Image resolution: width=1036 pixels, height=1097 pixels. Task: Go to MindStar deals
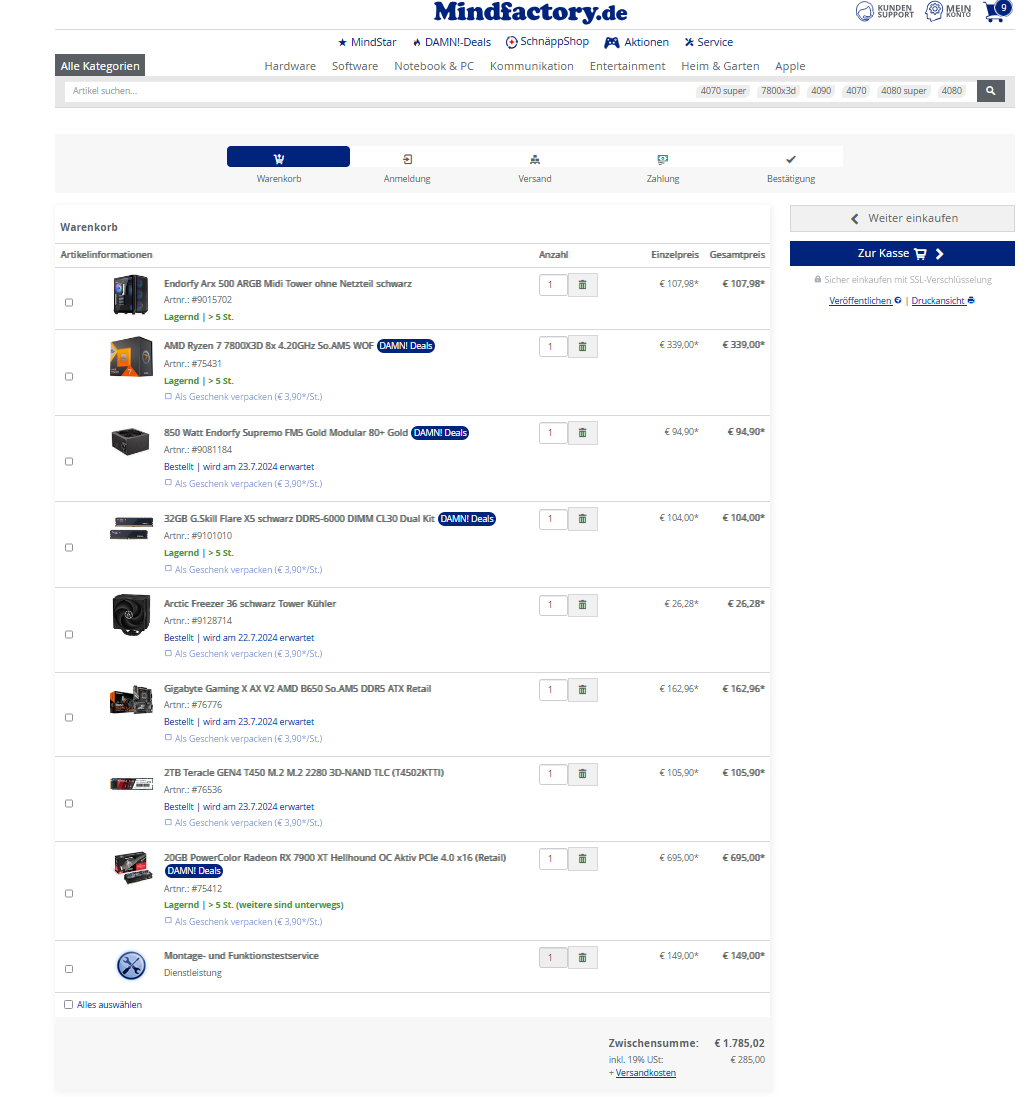[x=367, y=42]
